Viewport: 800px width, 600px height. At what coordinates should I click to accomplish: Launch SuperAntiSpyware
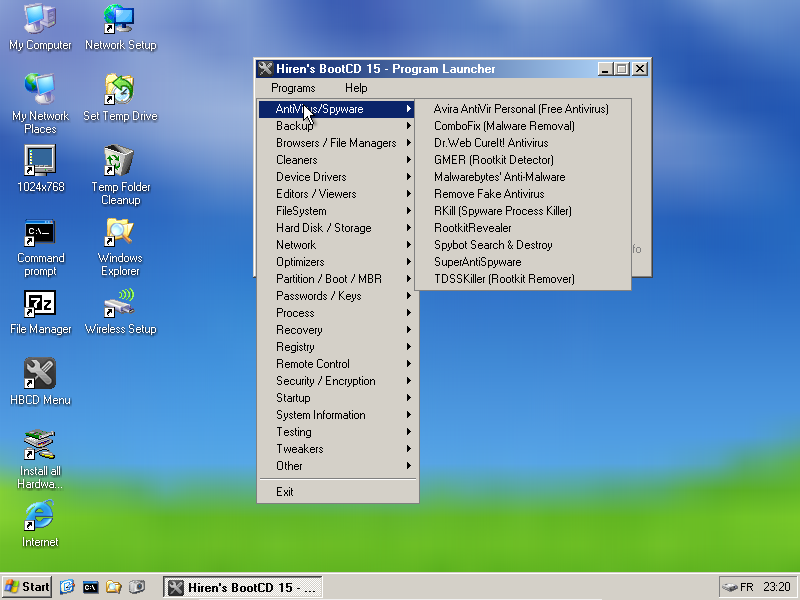click(x=523, y=262)
